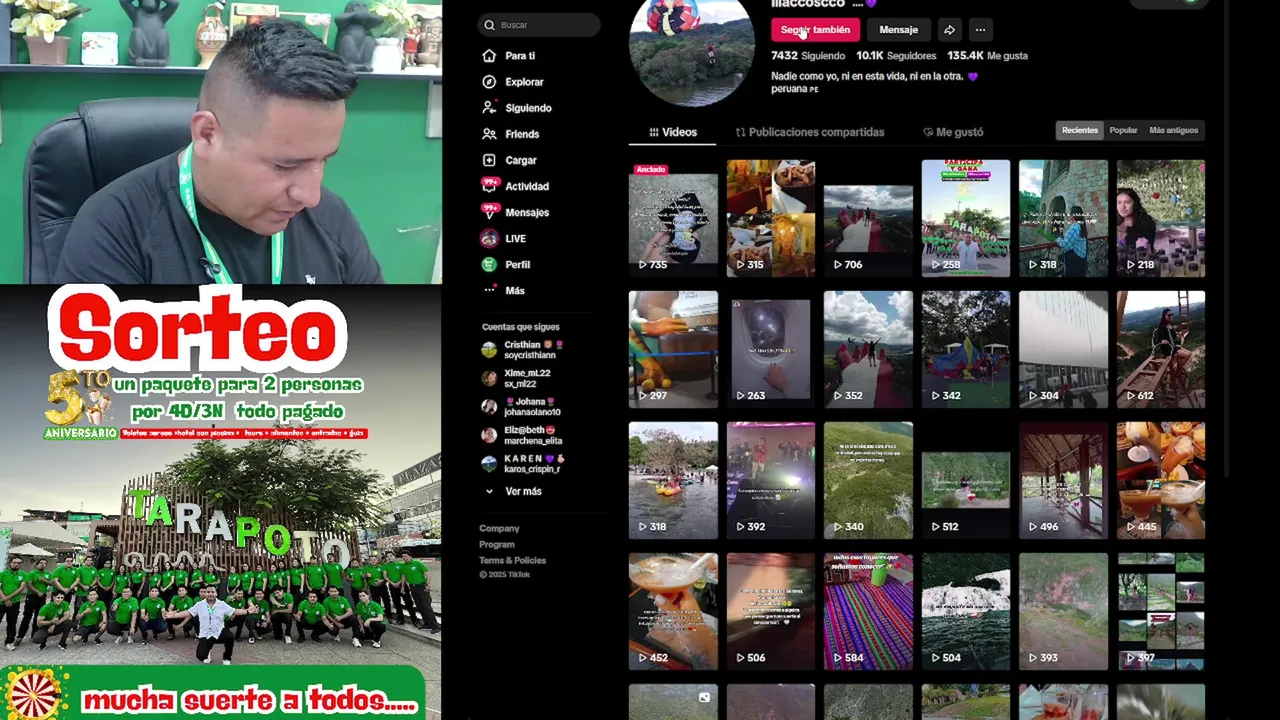Open the Para ti home icon

tap(489, 56)
